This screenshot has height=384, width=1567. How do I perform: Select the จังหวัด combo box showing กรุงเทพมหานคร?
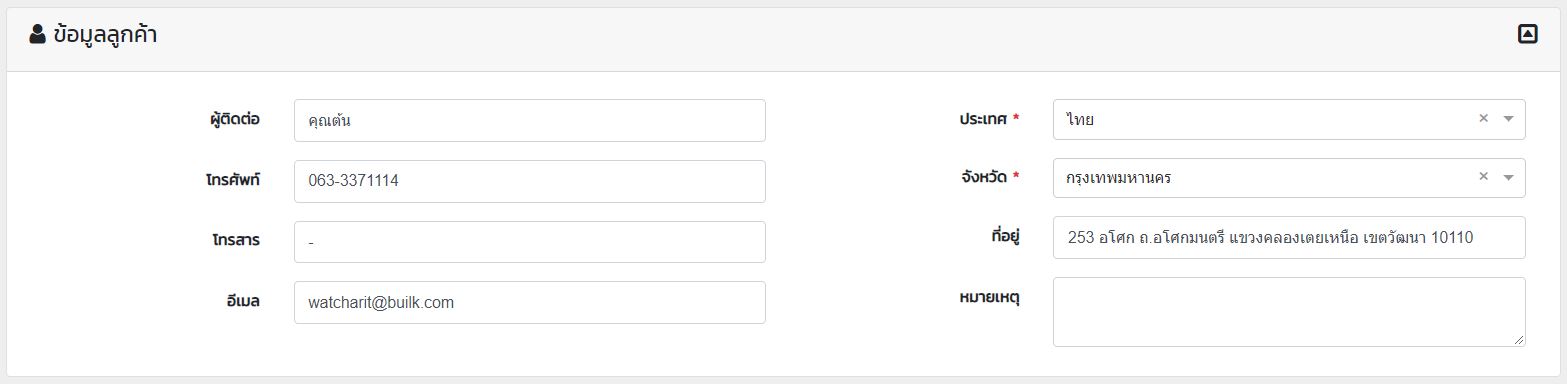pyautogui.click(x=1289, y=178)
